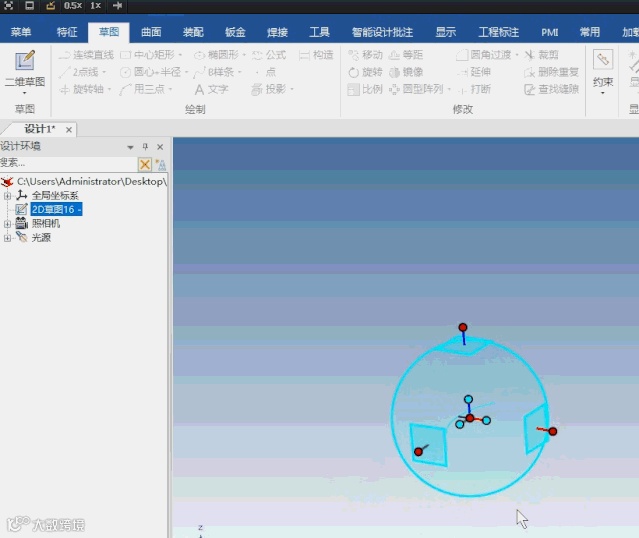Open the 圆心+半径 dropdown arrow
The image size is (639, 538).
pyautogui.click(x=186, y=72)
